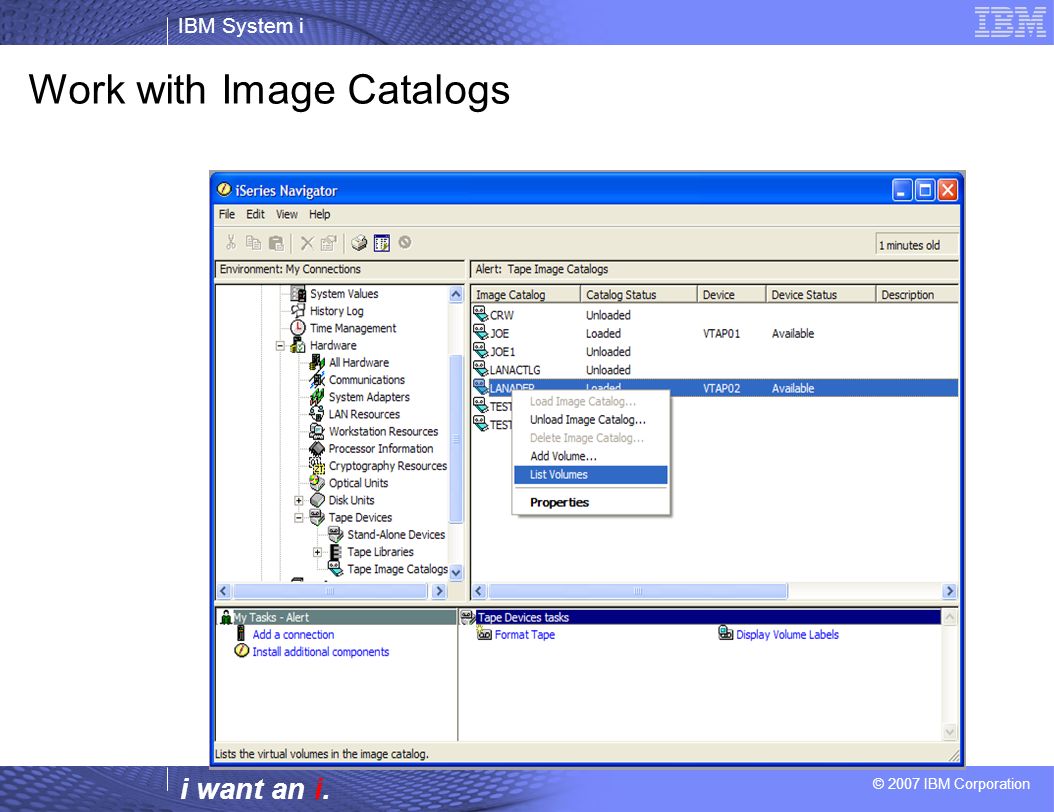
Task: Click the Cut scissors toolbar icon
Action: 231,243
